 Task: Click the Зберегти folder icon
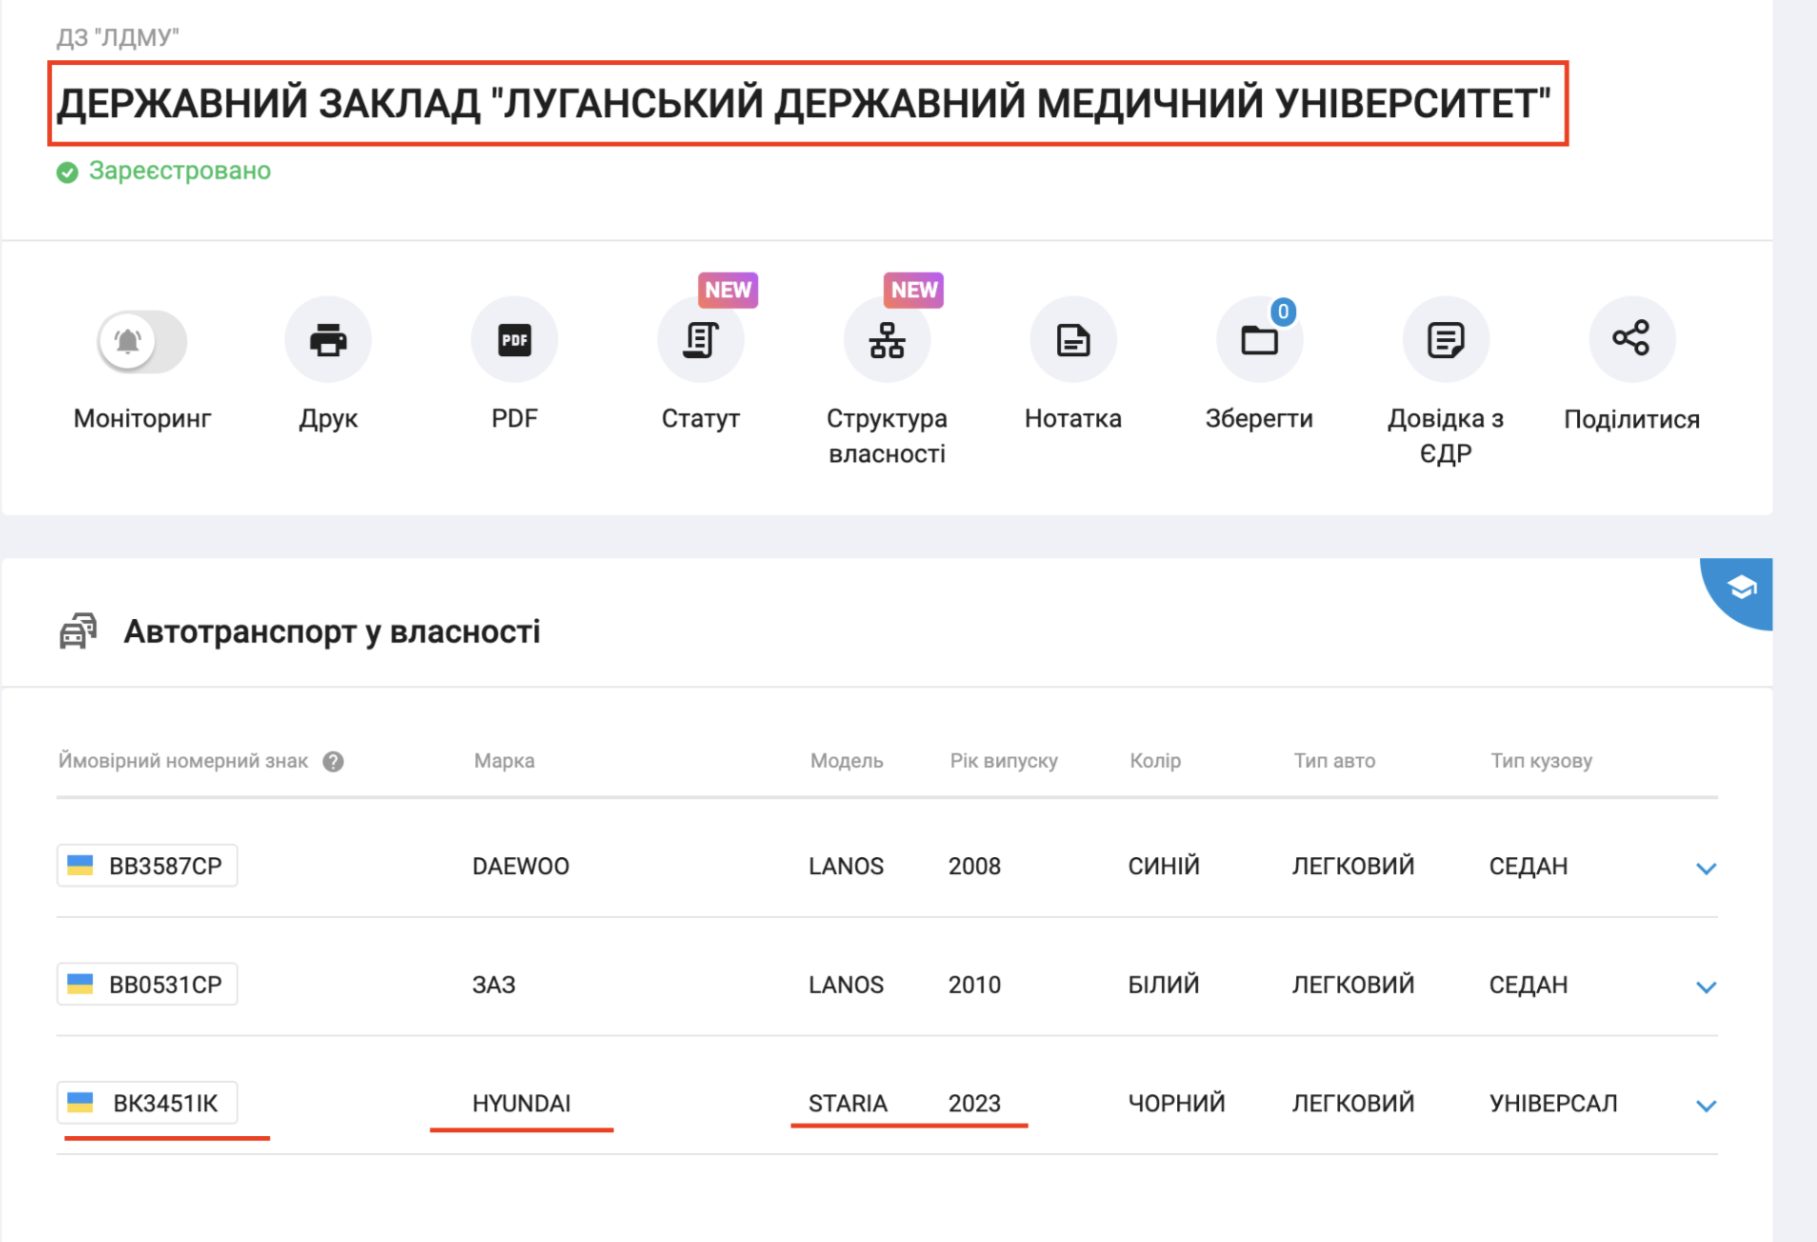pos(1259,340)
